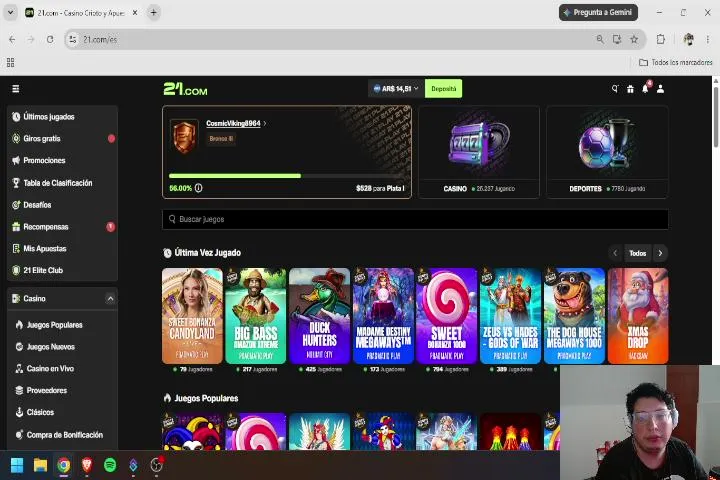720x480 pixels.
Task: Open Brave browser from taskbar
Action: click(x=87, y=465)
